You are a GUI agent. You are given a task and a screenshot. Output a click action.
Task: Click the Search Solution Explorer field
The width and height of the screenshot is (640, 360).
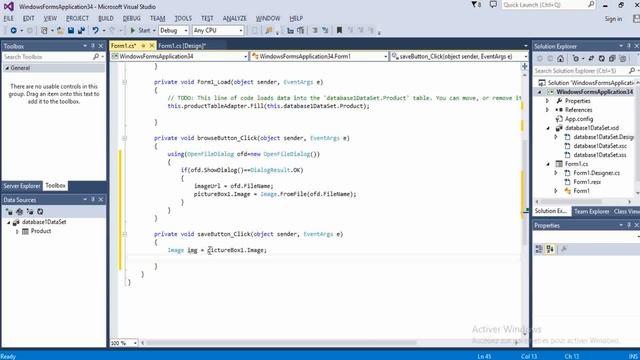pyautogui.click(x=581, y=71)
